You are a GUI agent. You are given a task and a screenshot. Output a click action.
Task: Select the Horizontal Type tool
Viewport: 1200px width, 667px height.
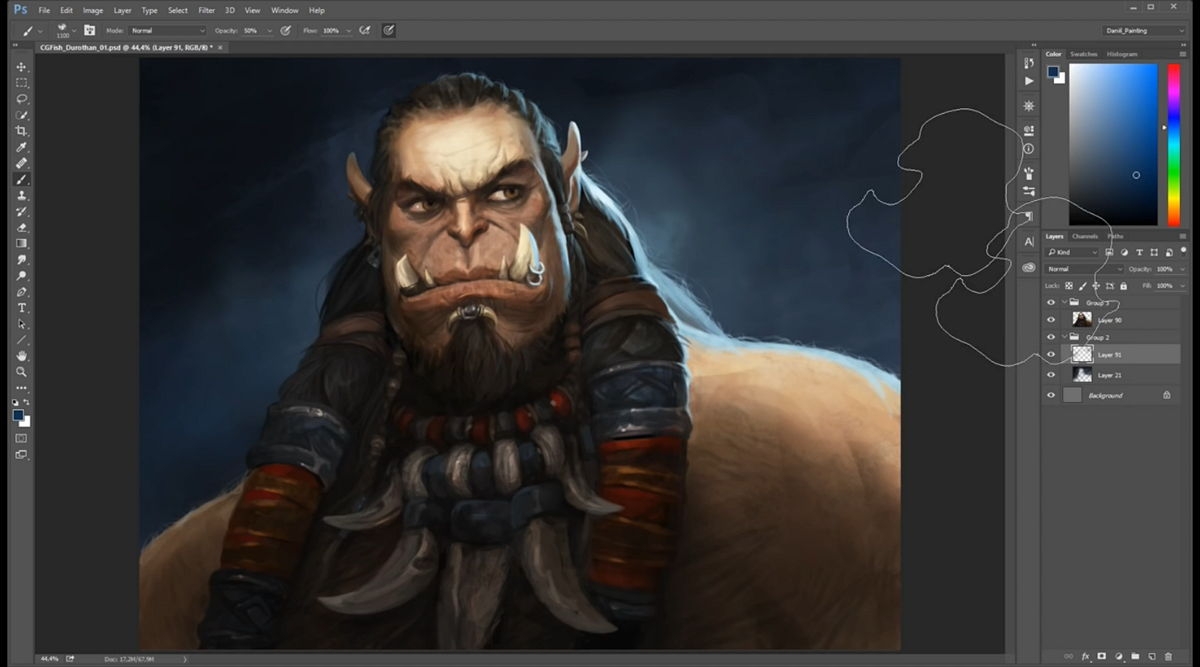[x=22, y=308]
